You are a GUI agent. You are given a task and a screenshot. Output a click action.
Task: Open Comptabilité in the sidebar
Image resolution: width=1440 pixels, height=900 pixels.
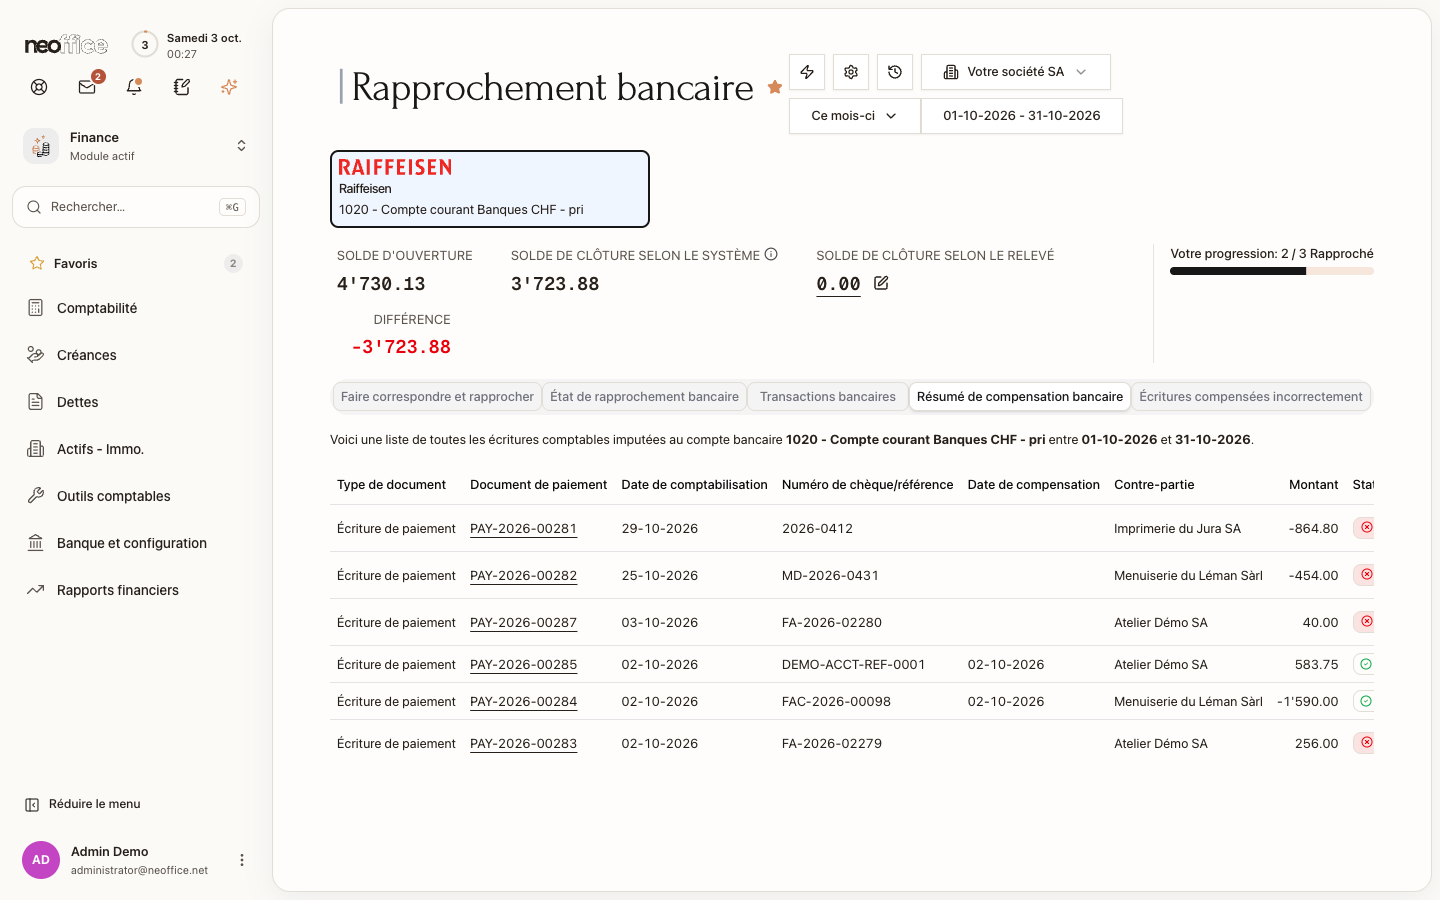click(136, 308)
